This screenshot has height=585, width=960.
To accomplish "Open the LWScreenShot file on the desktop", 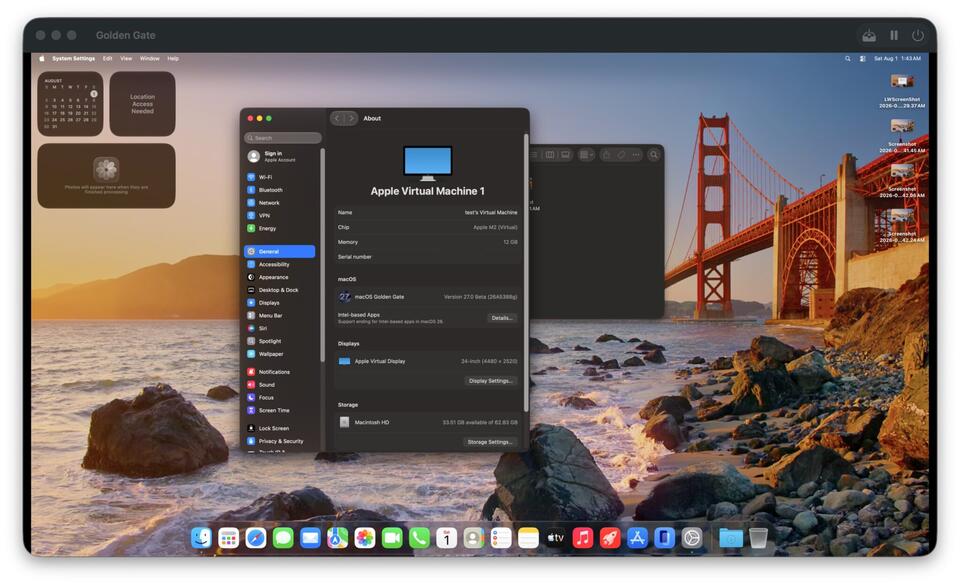I will tap(902, 91).
